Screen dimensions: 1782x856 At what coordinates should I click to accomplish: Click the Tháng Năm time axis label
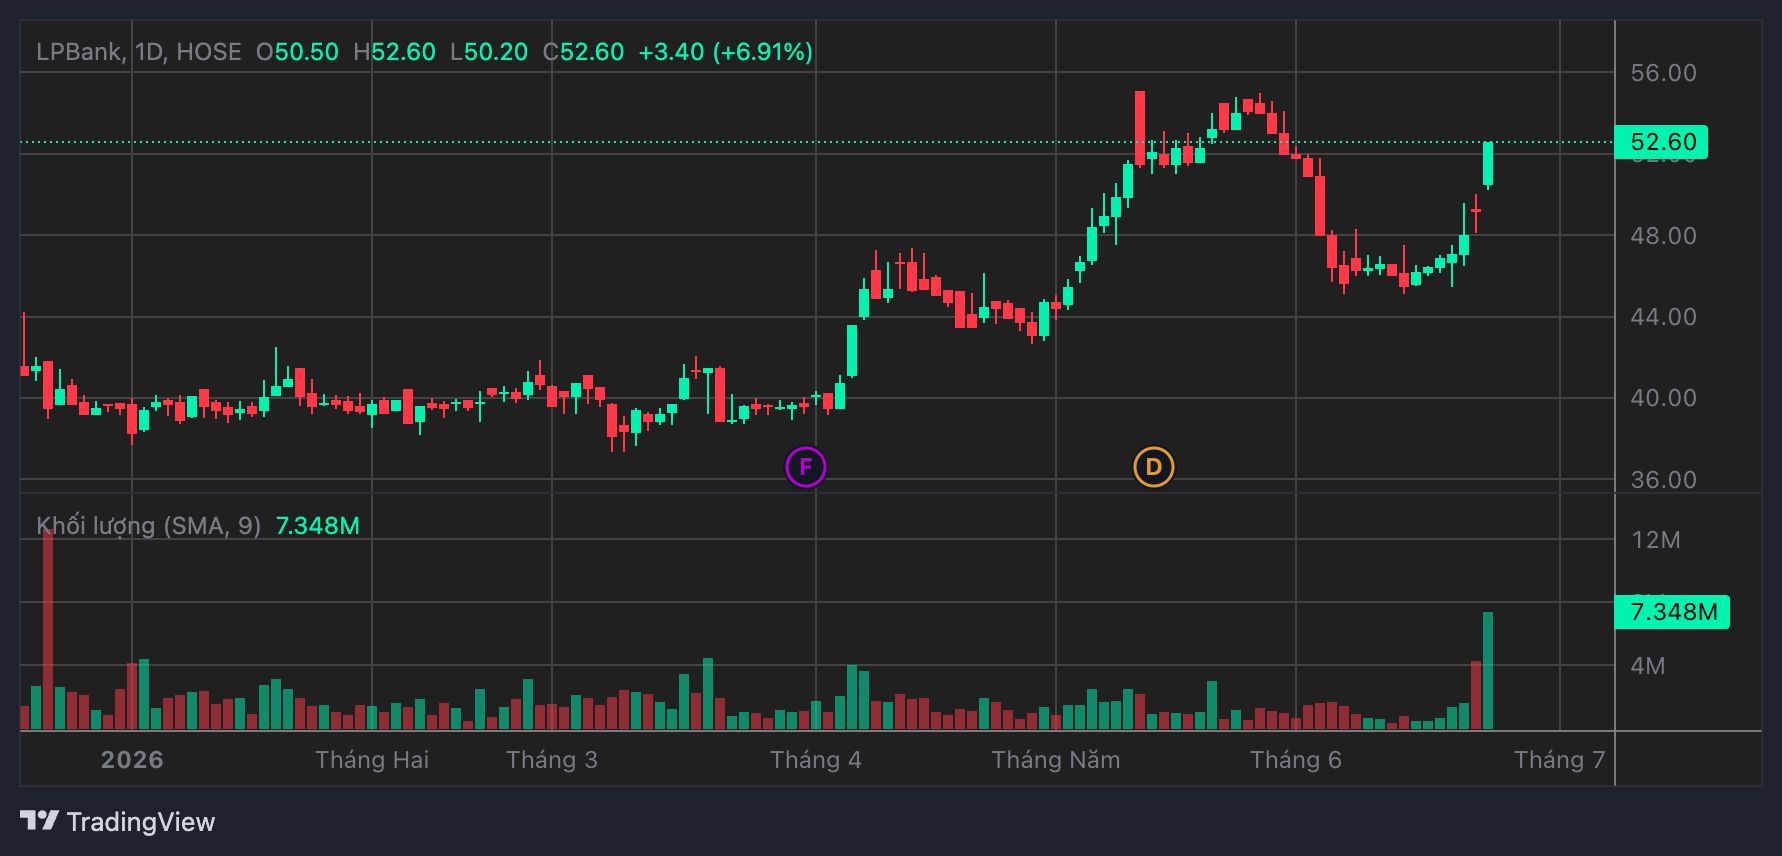1056,760
